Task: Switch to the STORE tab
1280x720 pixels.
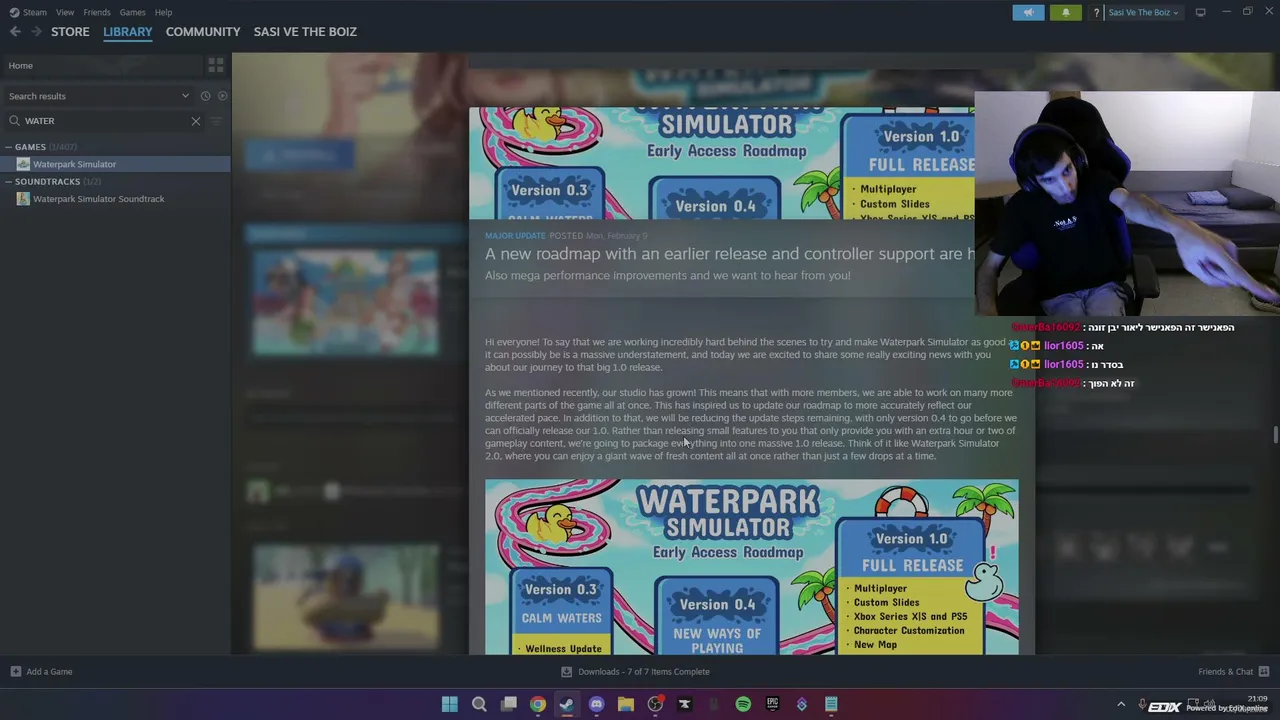Action: [x=70, y=32]
